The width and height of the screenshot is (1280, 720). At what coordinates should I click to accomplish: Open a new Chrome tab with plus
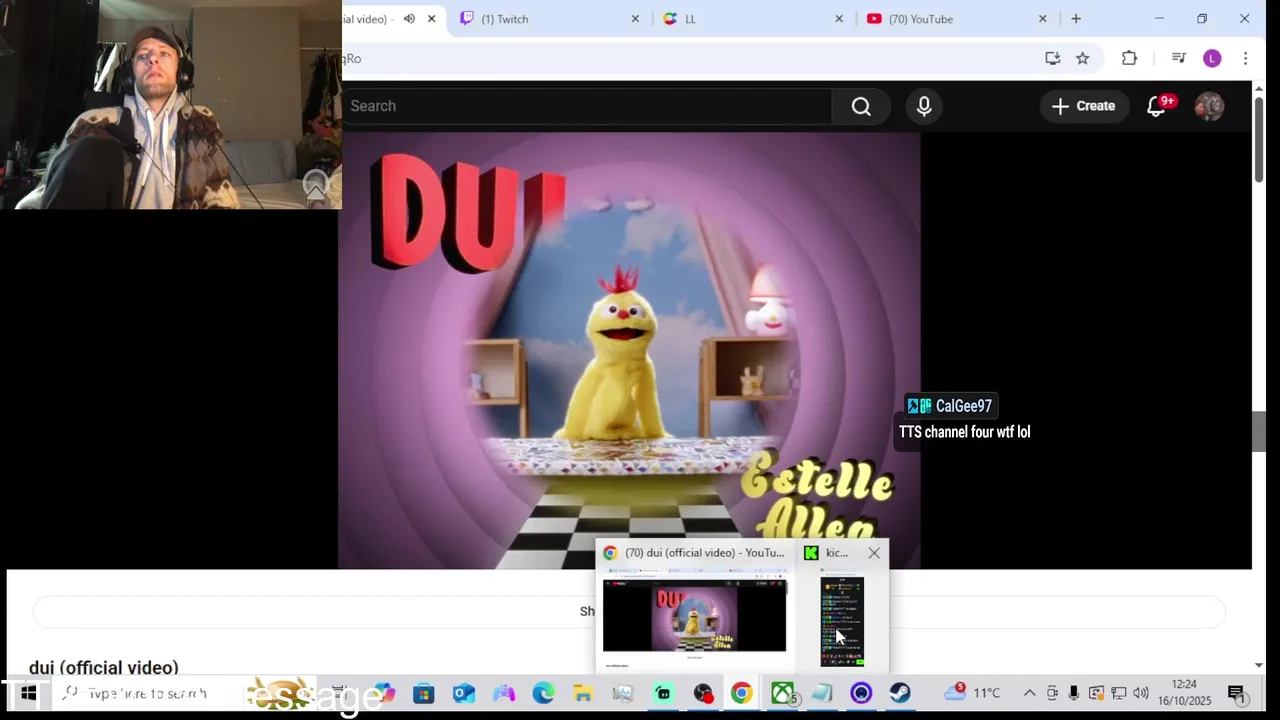pos(1076,19)
